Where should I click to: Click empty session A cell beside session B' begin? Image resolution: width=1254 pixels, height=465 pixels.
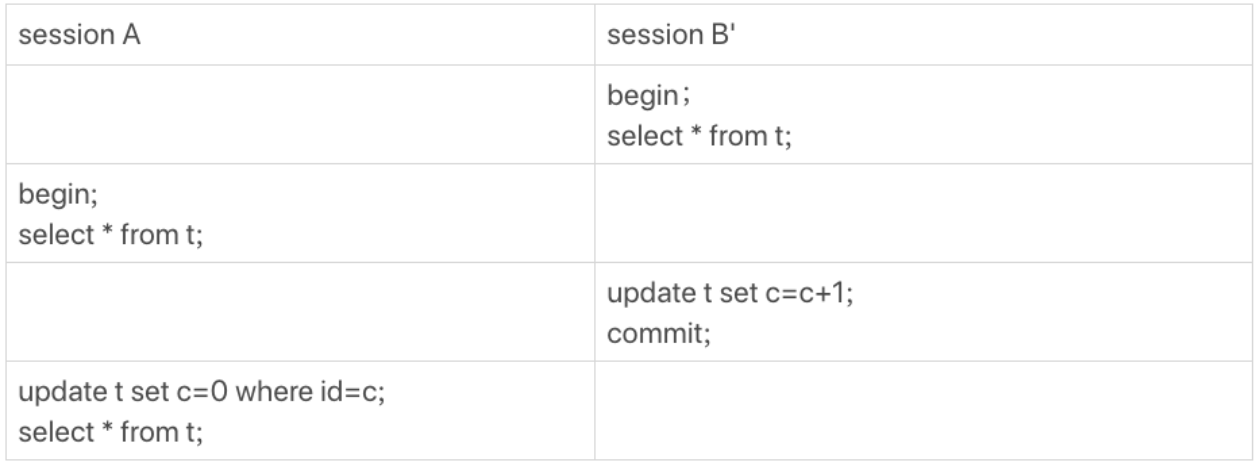300,114
